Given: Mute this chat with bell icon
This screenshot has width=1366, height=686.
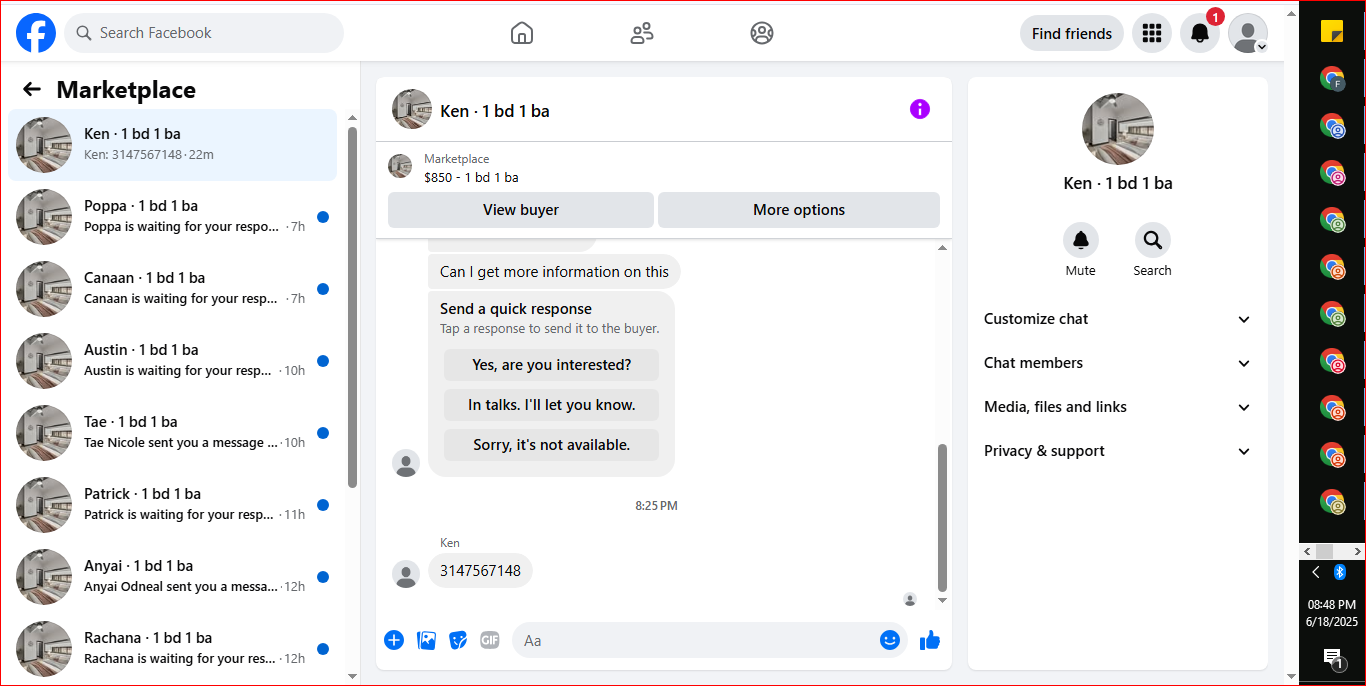Looking at the screenshot, I should [x=1080, y=240].
